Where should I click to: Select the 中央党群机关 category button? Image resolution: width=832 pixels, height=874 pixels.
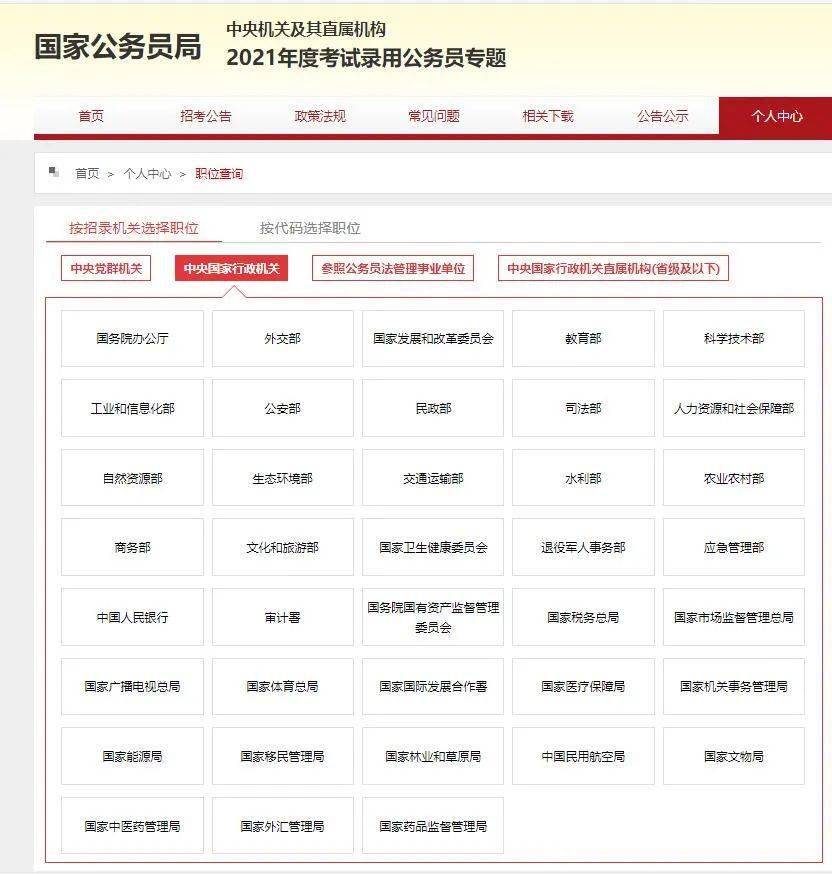click(x=106, y=268)
